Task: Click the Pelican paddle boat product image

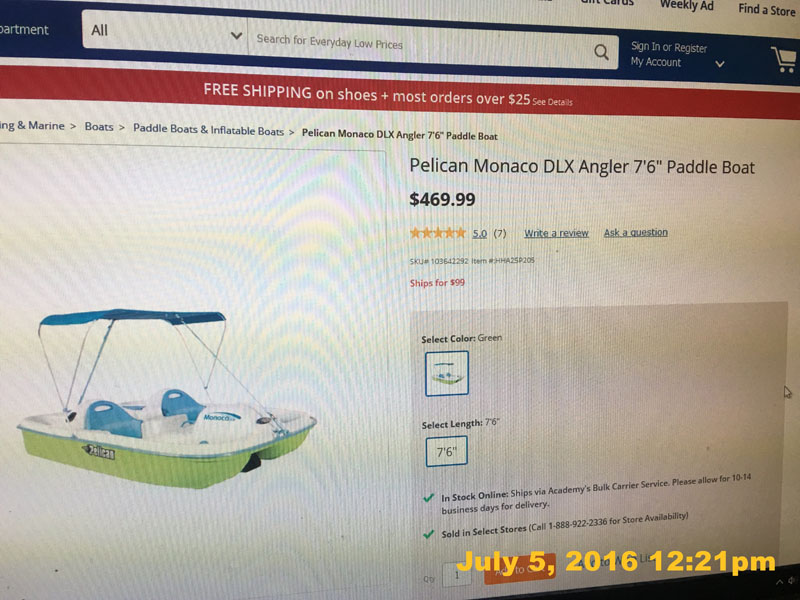Action: (167, 398)
